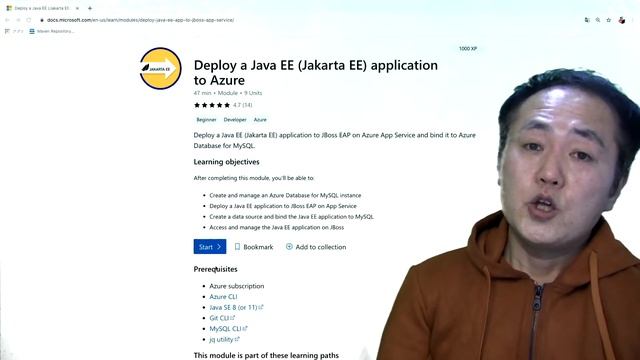Click 'Create and manage an Azure Database' bullet

pyautogui.click(x=285, y=196)
